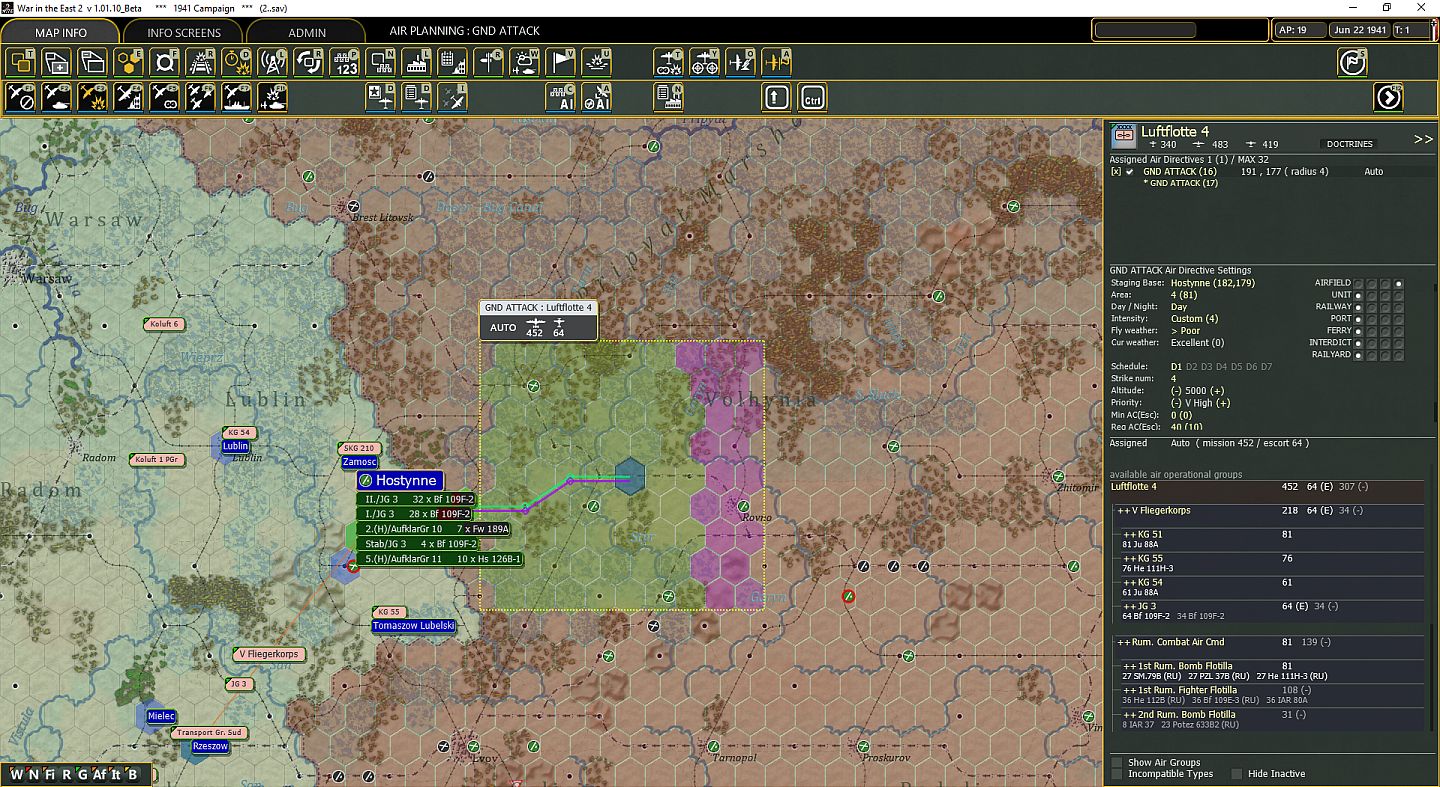Click the no-fly air directive icon (F1)
This screenshot has height=787, width=1440.
pos(21,97)
